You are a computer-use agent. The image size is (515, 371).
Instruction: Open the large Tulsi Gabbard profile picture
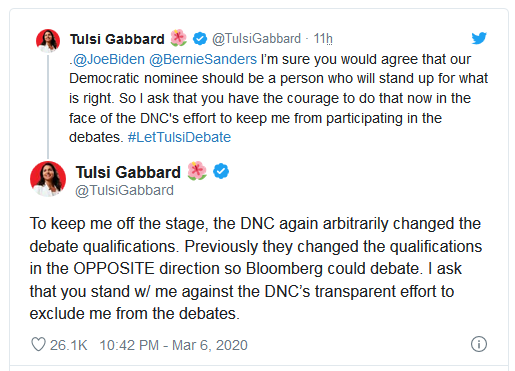click(48, 179)
